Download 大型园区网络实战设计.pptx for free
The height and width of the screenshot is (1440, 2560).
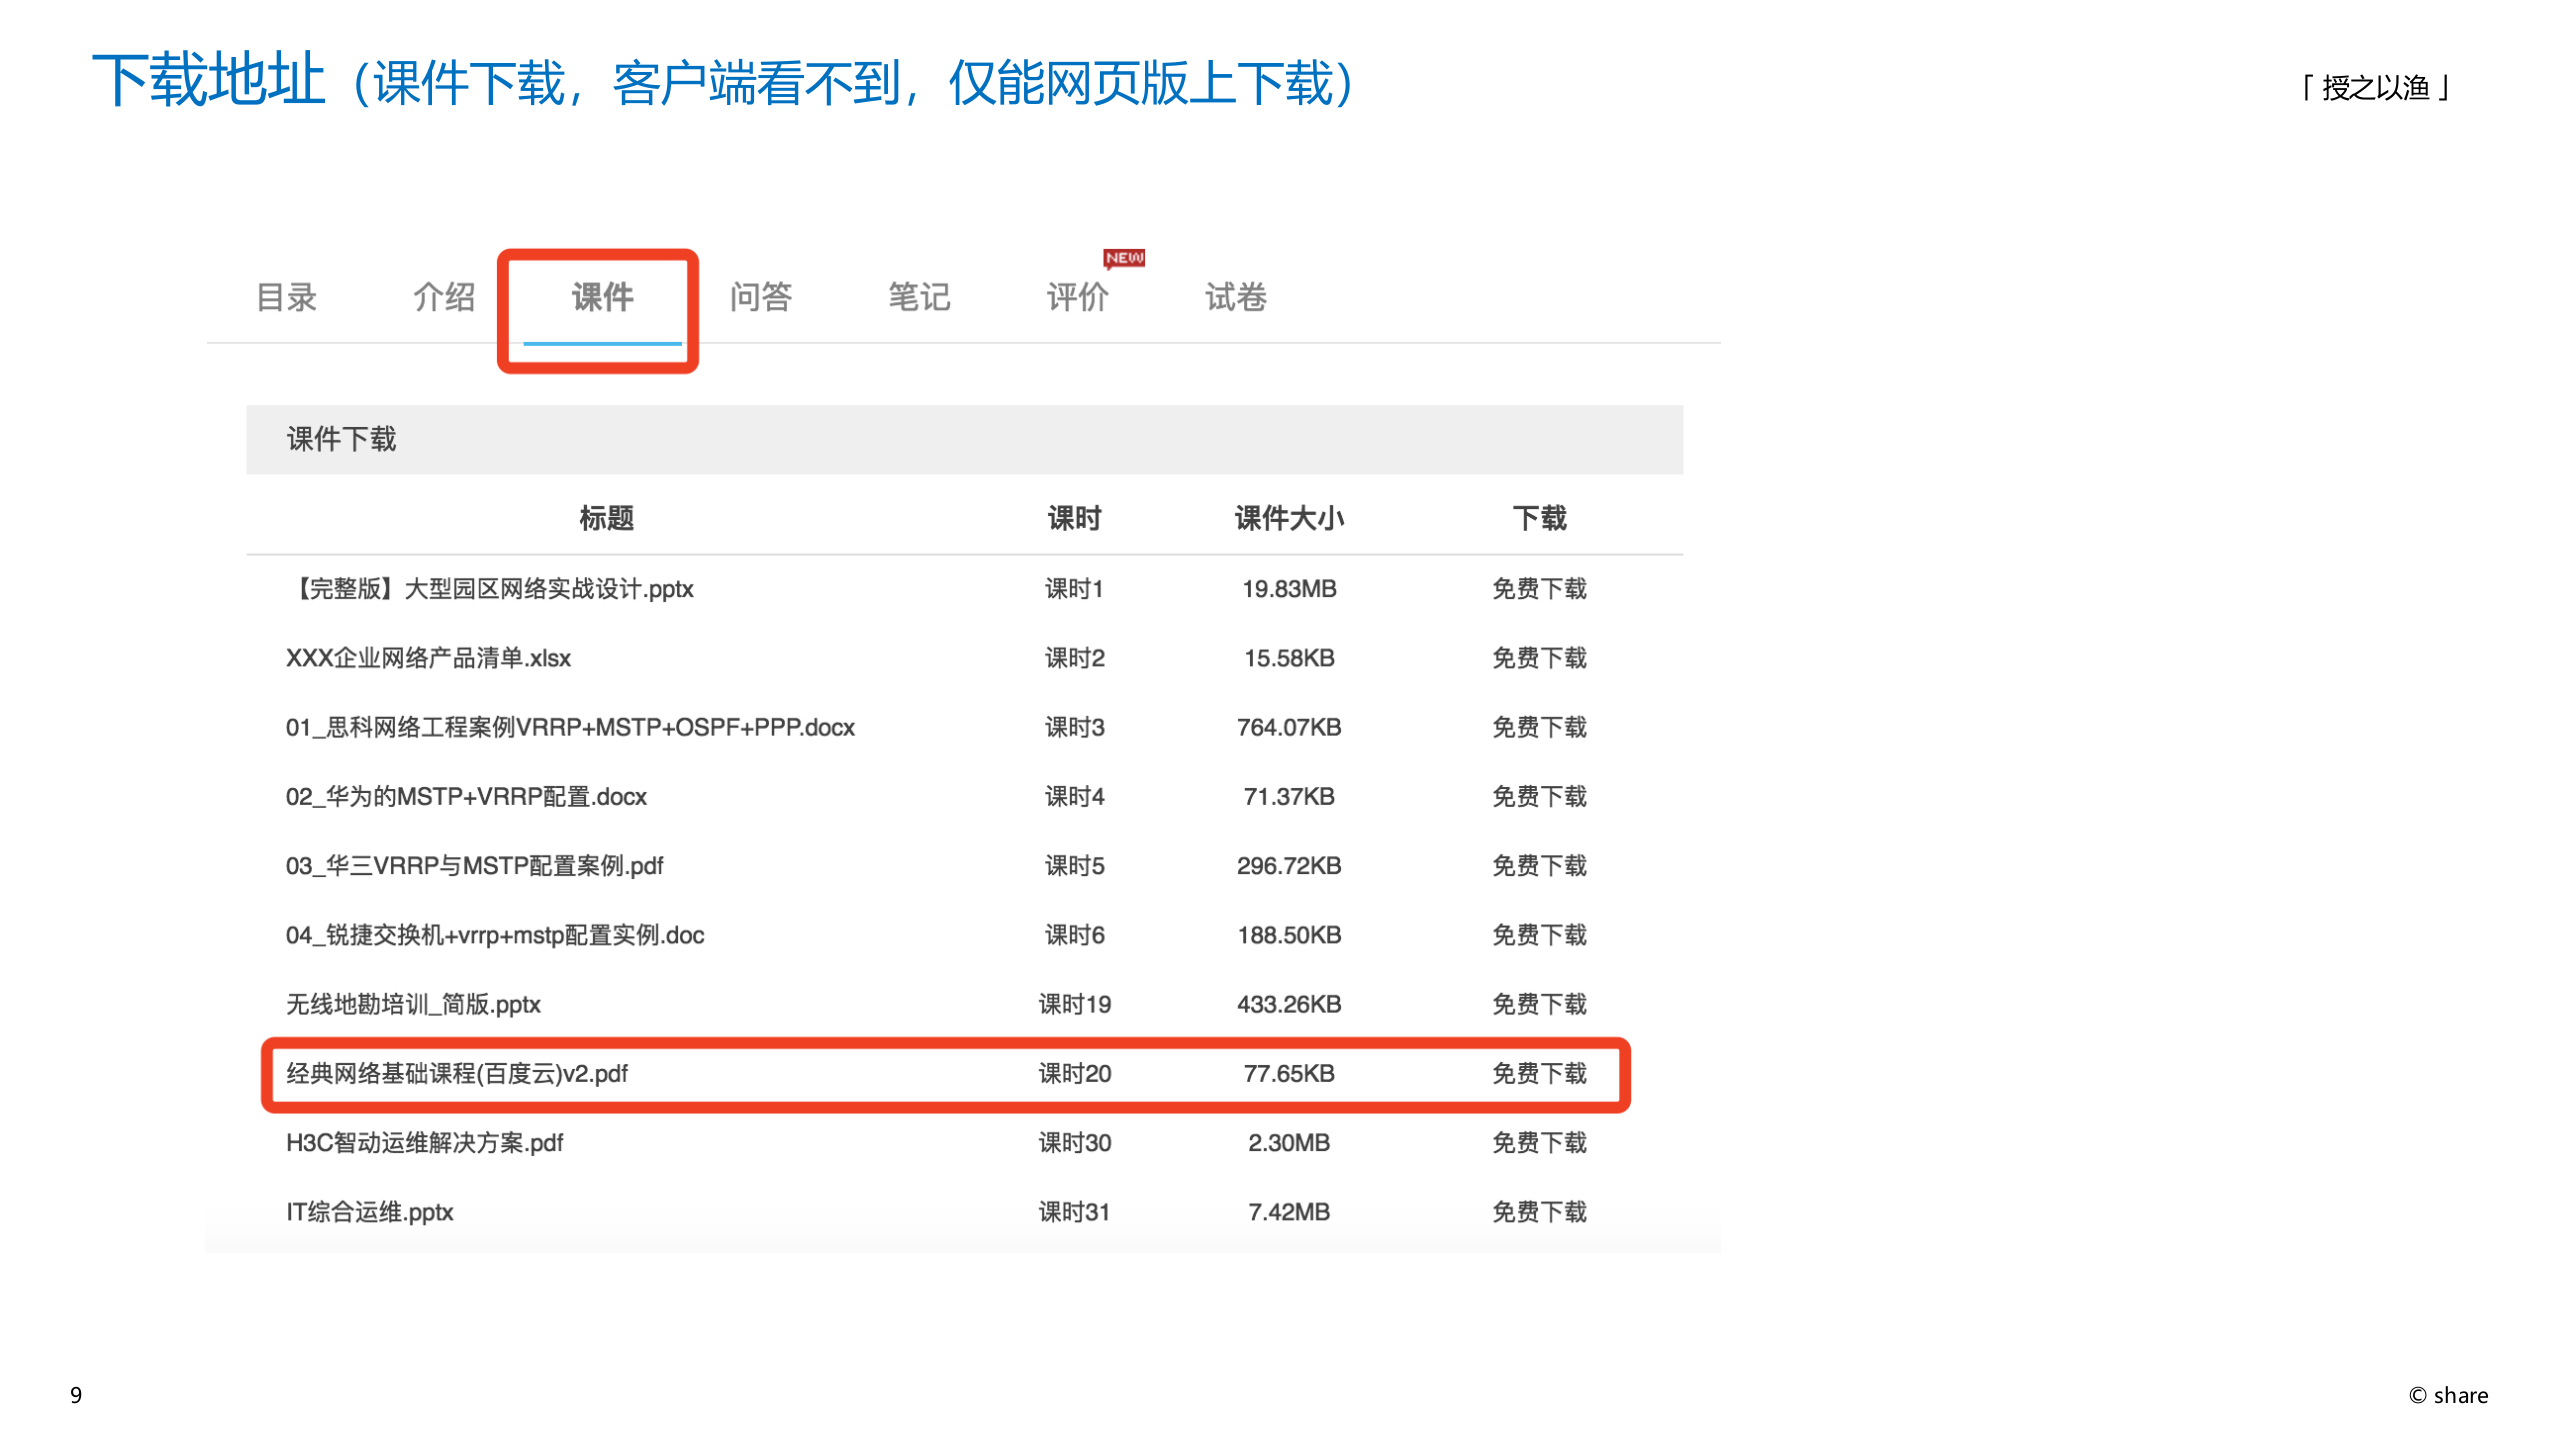[x=1539, y=589]
